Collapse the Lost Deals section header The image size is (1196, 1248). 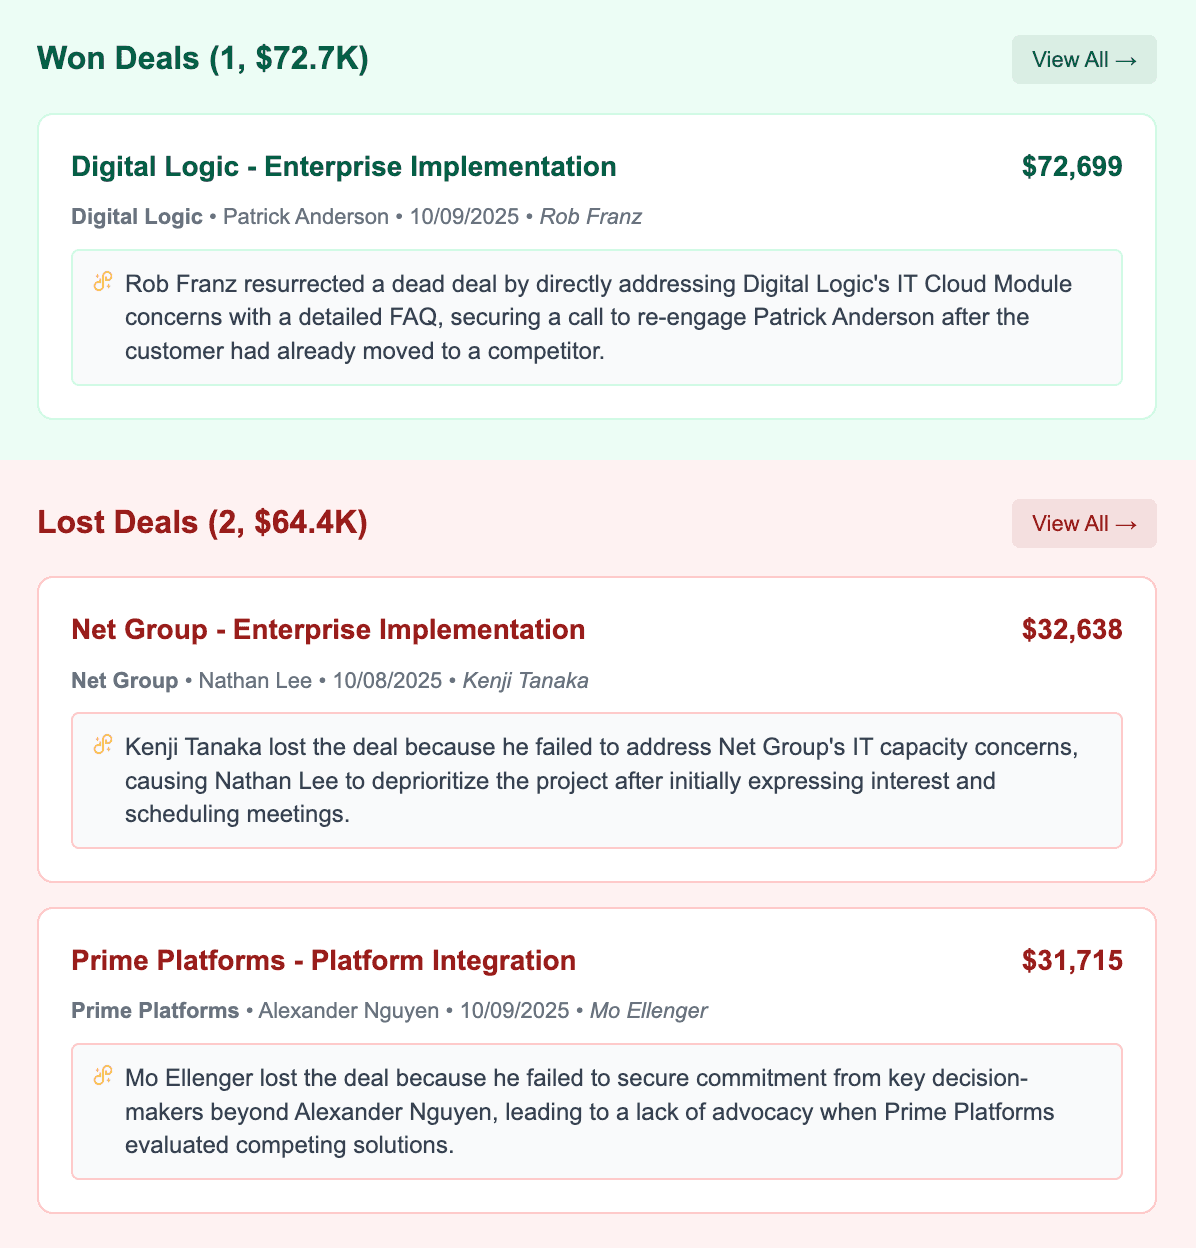202,523
